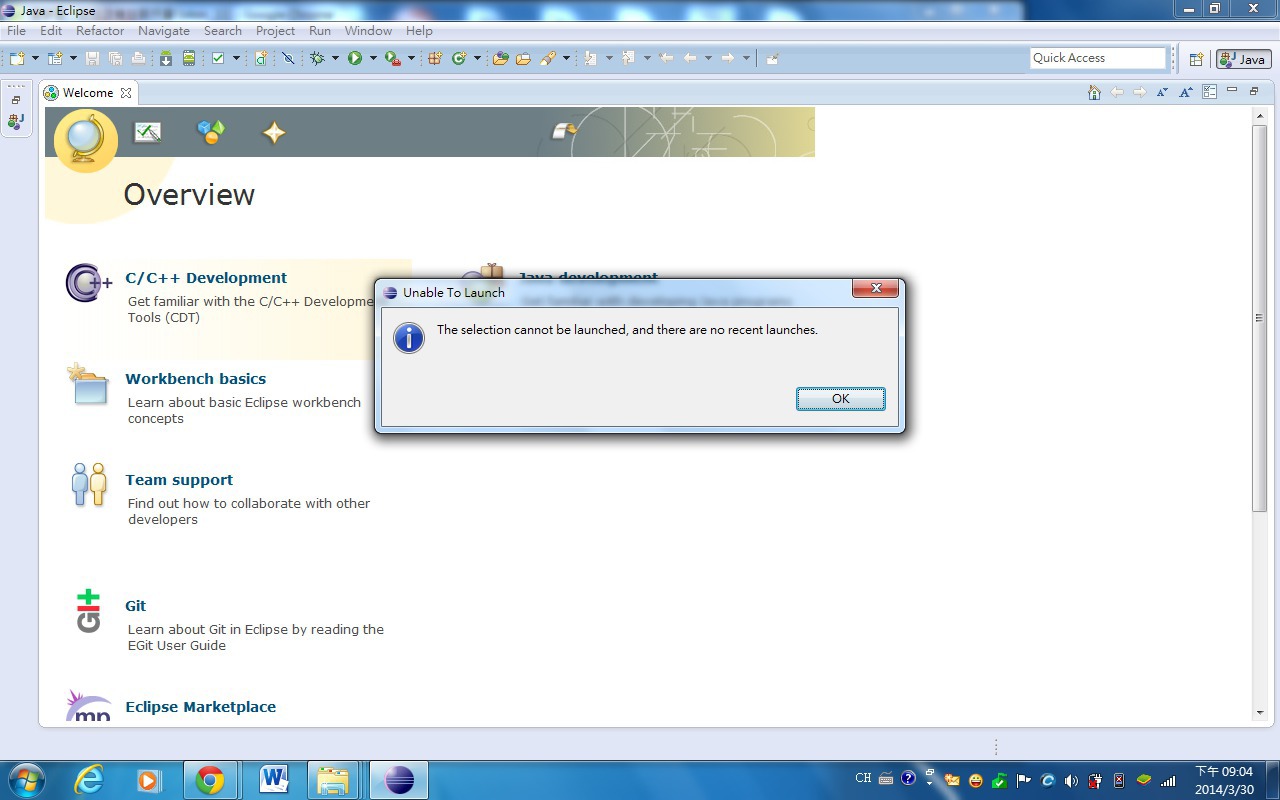Toggle the Java perspective button
Image resolution: width=1280 pixels, height=800 pixels.
1242,59
